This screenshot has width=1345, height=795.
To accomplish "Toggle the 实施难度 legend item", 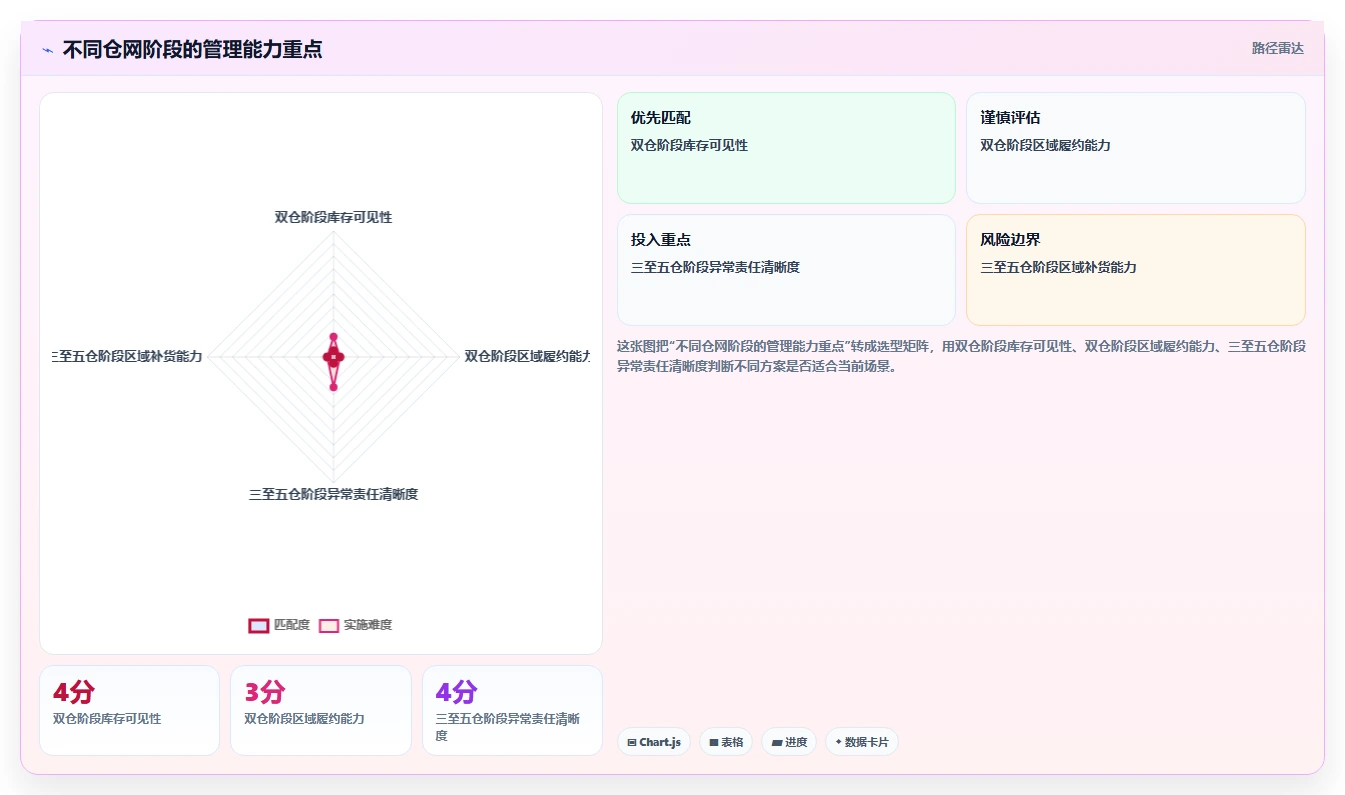I will (355, 625).
